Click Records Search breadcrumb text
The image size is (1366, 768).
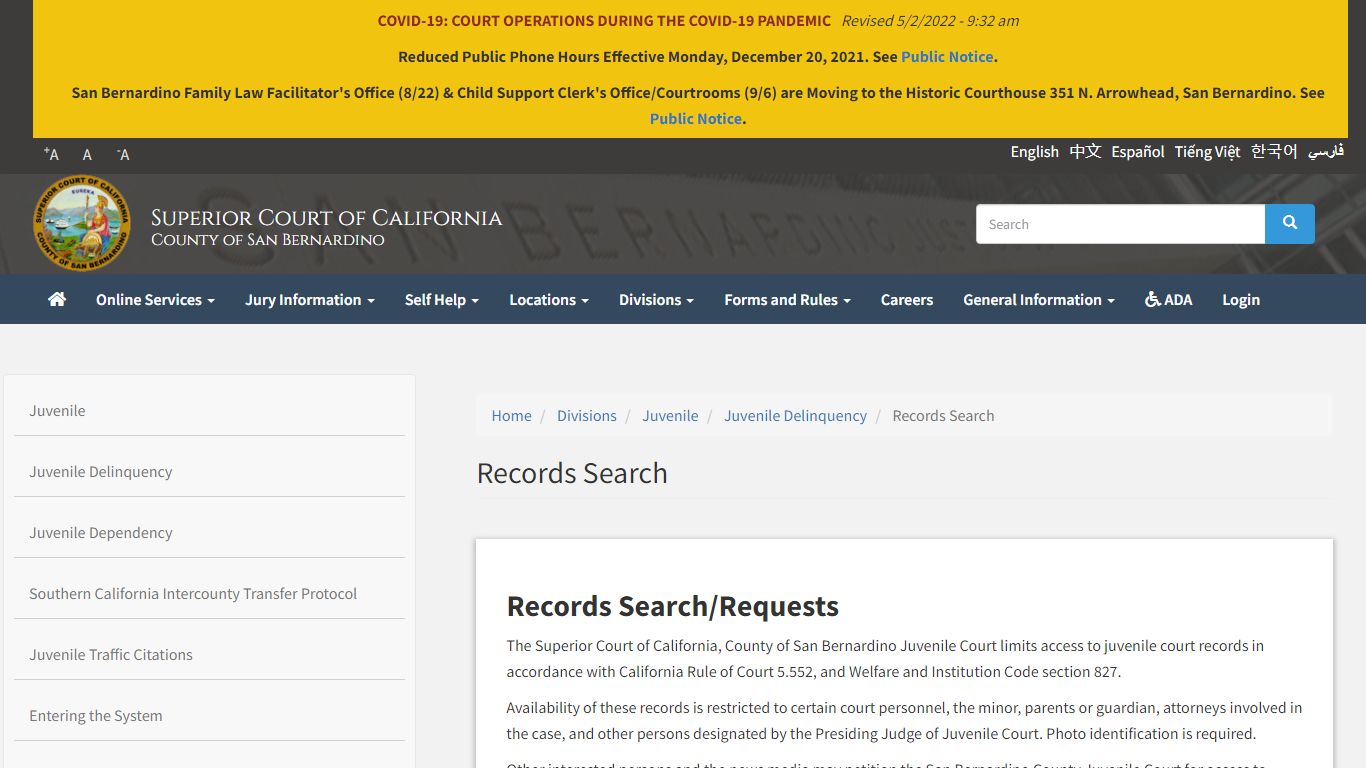point(943,416)
